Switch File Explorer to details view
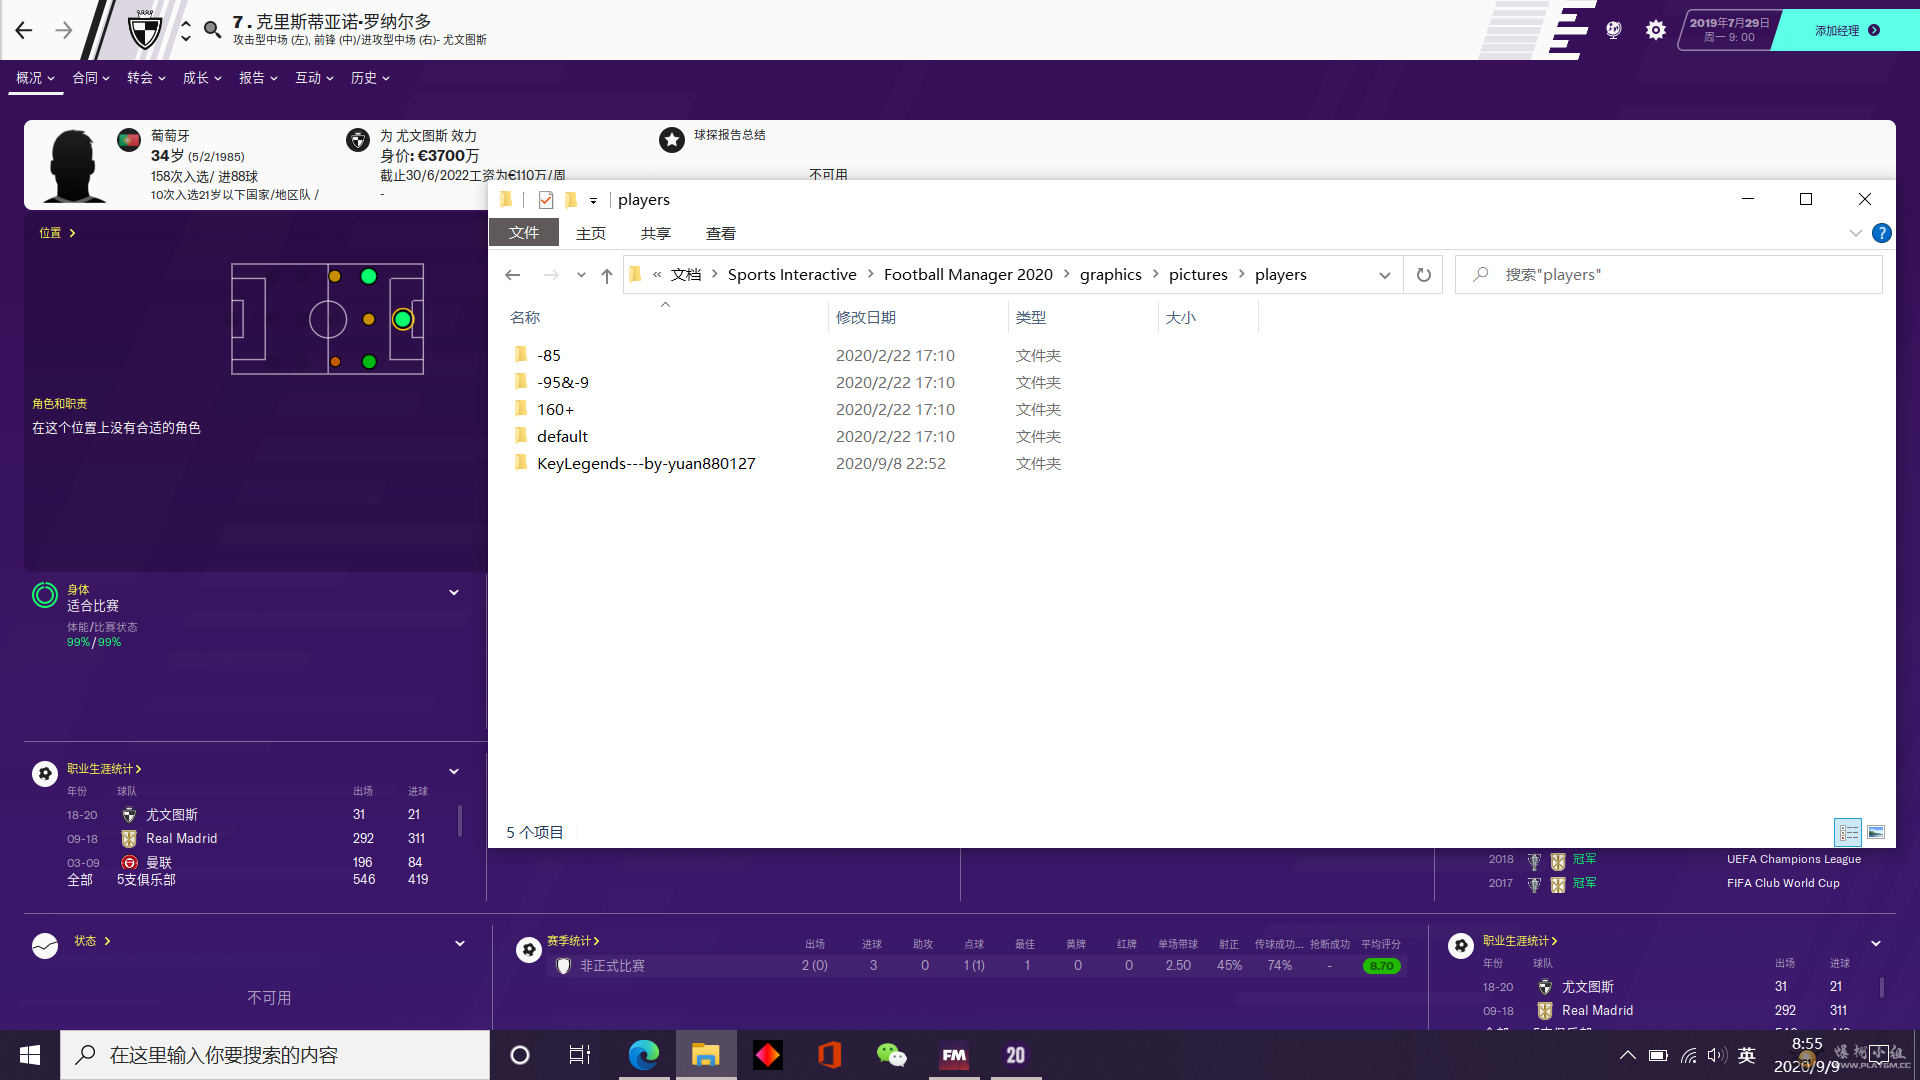This screenshot has height=1080, width=1920. pos(1848,832)
